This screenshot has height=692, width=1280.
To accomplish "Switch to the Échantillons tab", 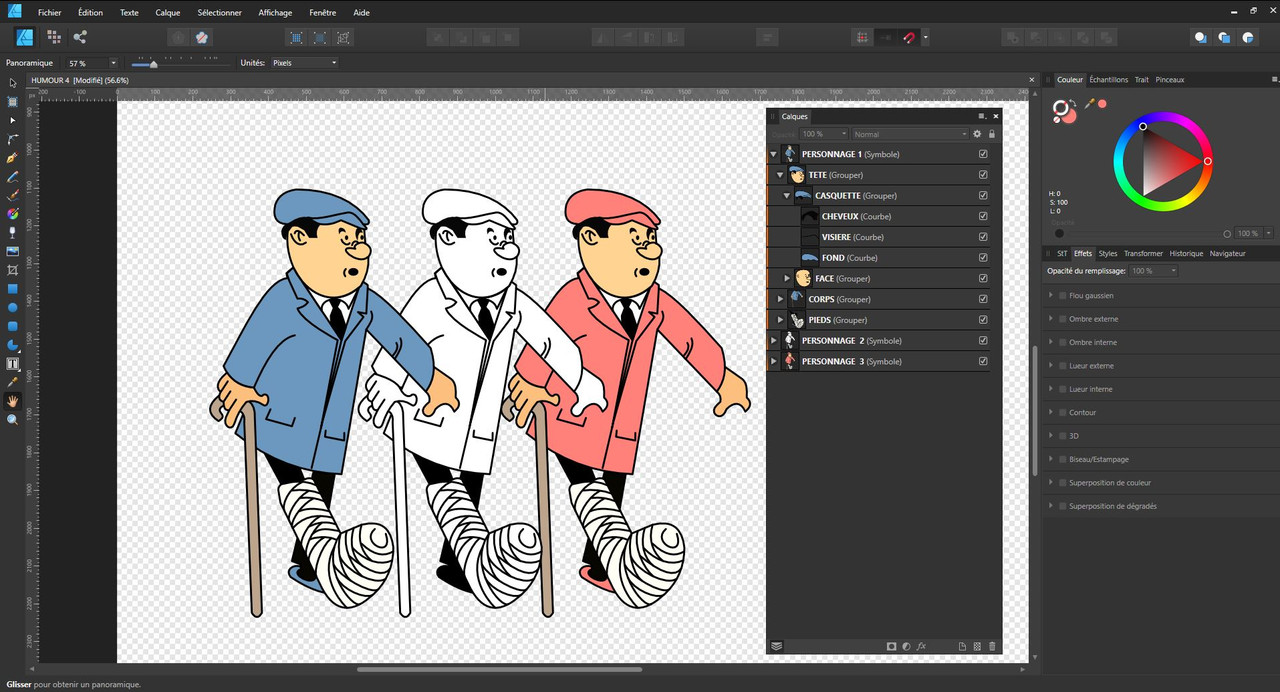I will [1108, 80].
